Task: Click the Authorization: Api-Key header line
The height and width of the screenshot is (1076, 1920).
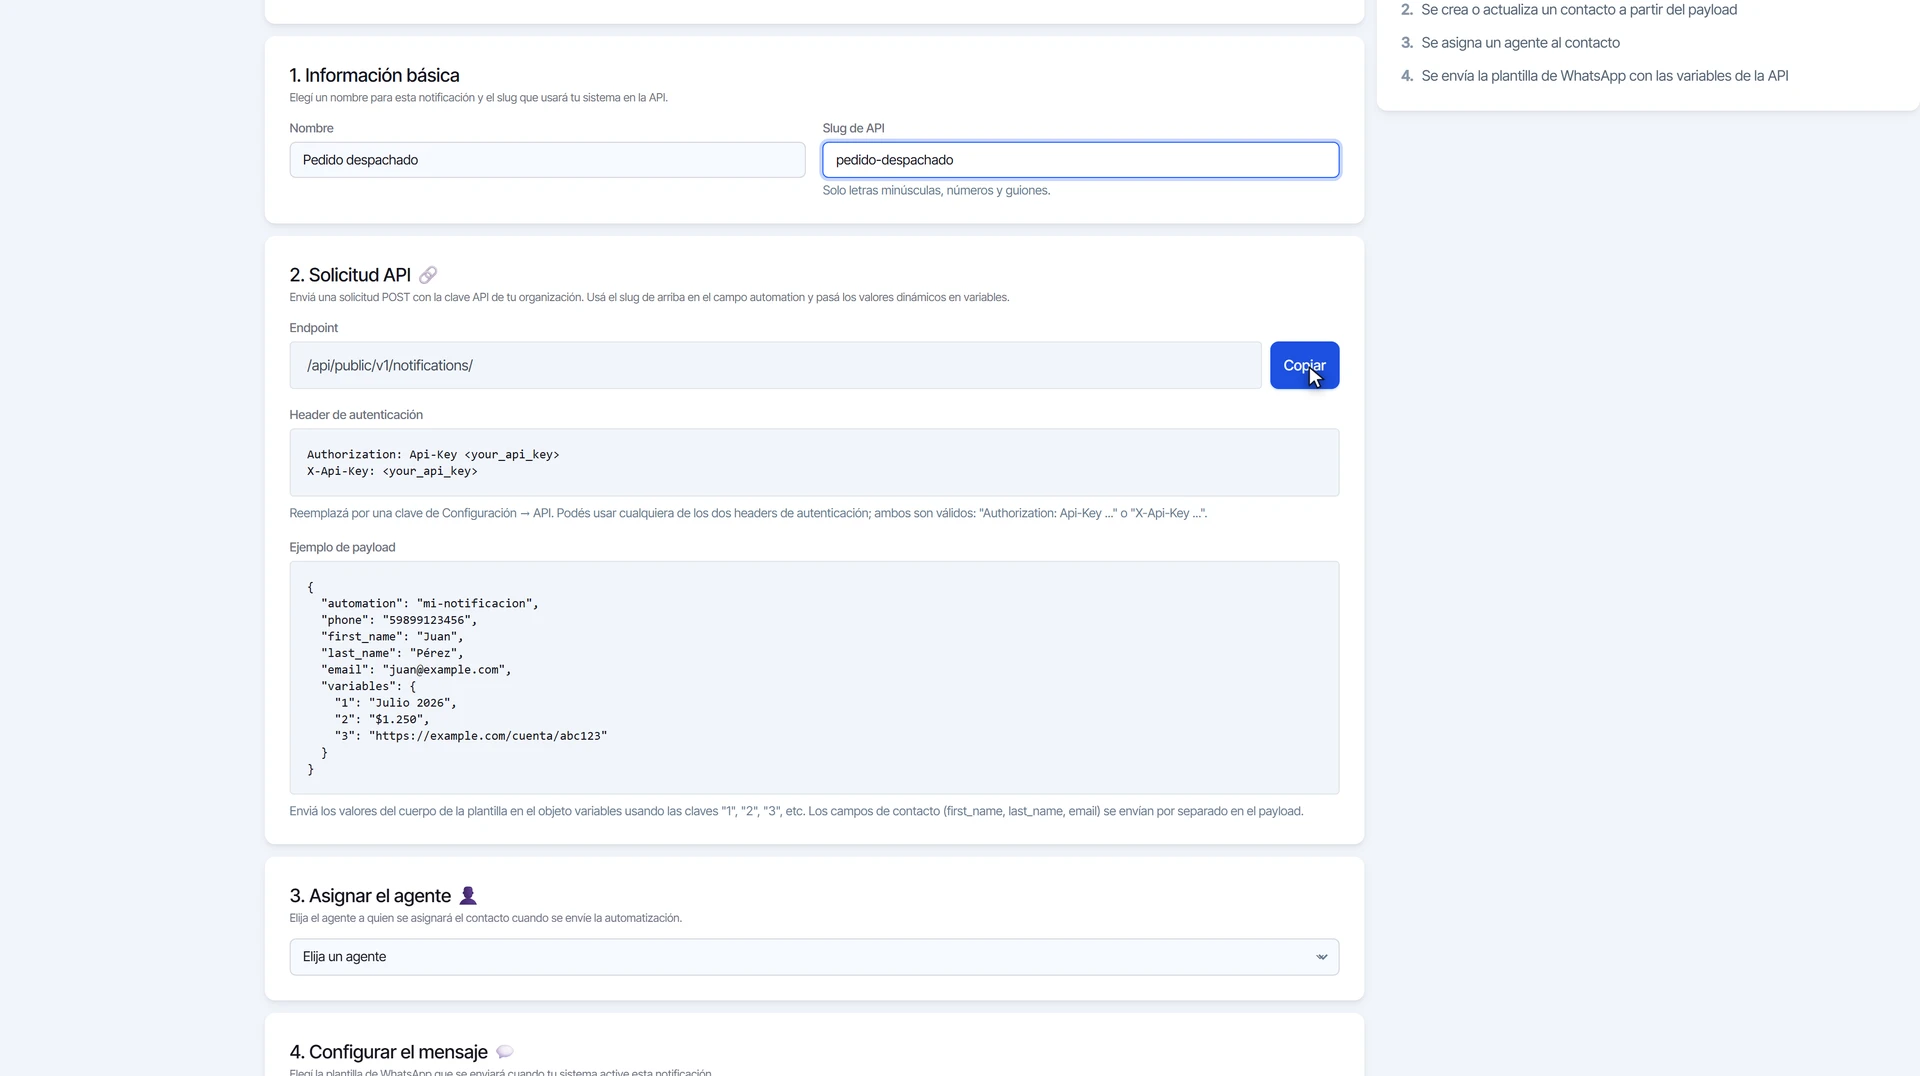Action: point(433,455)
